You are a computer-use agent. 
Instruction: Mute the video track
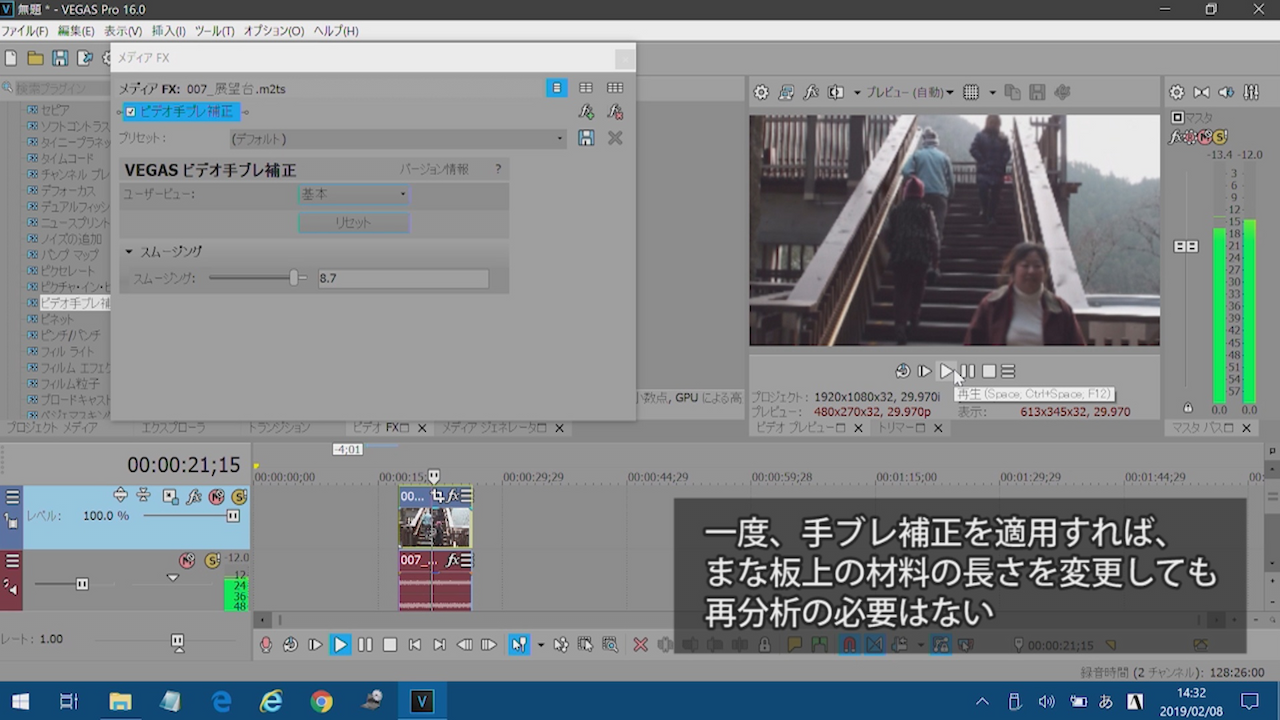[217, 497]
